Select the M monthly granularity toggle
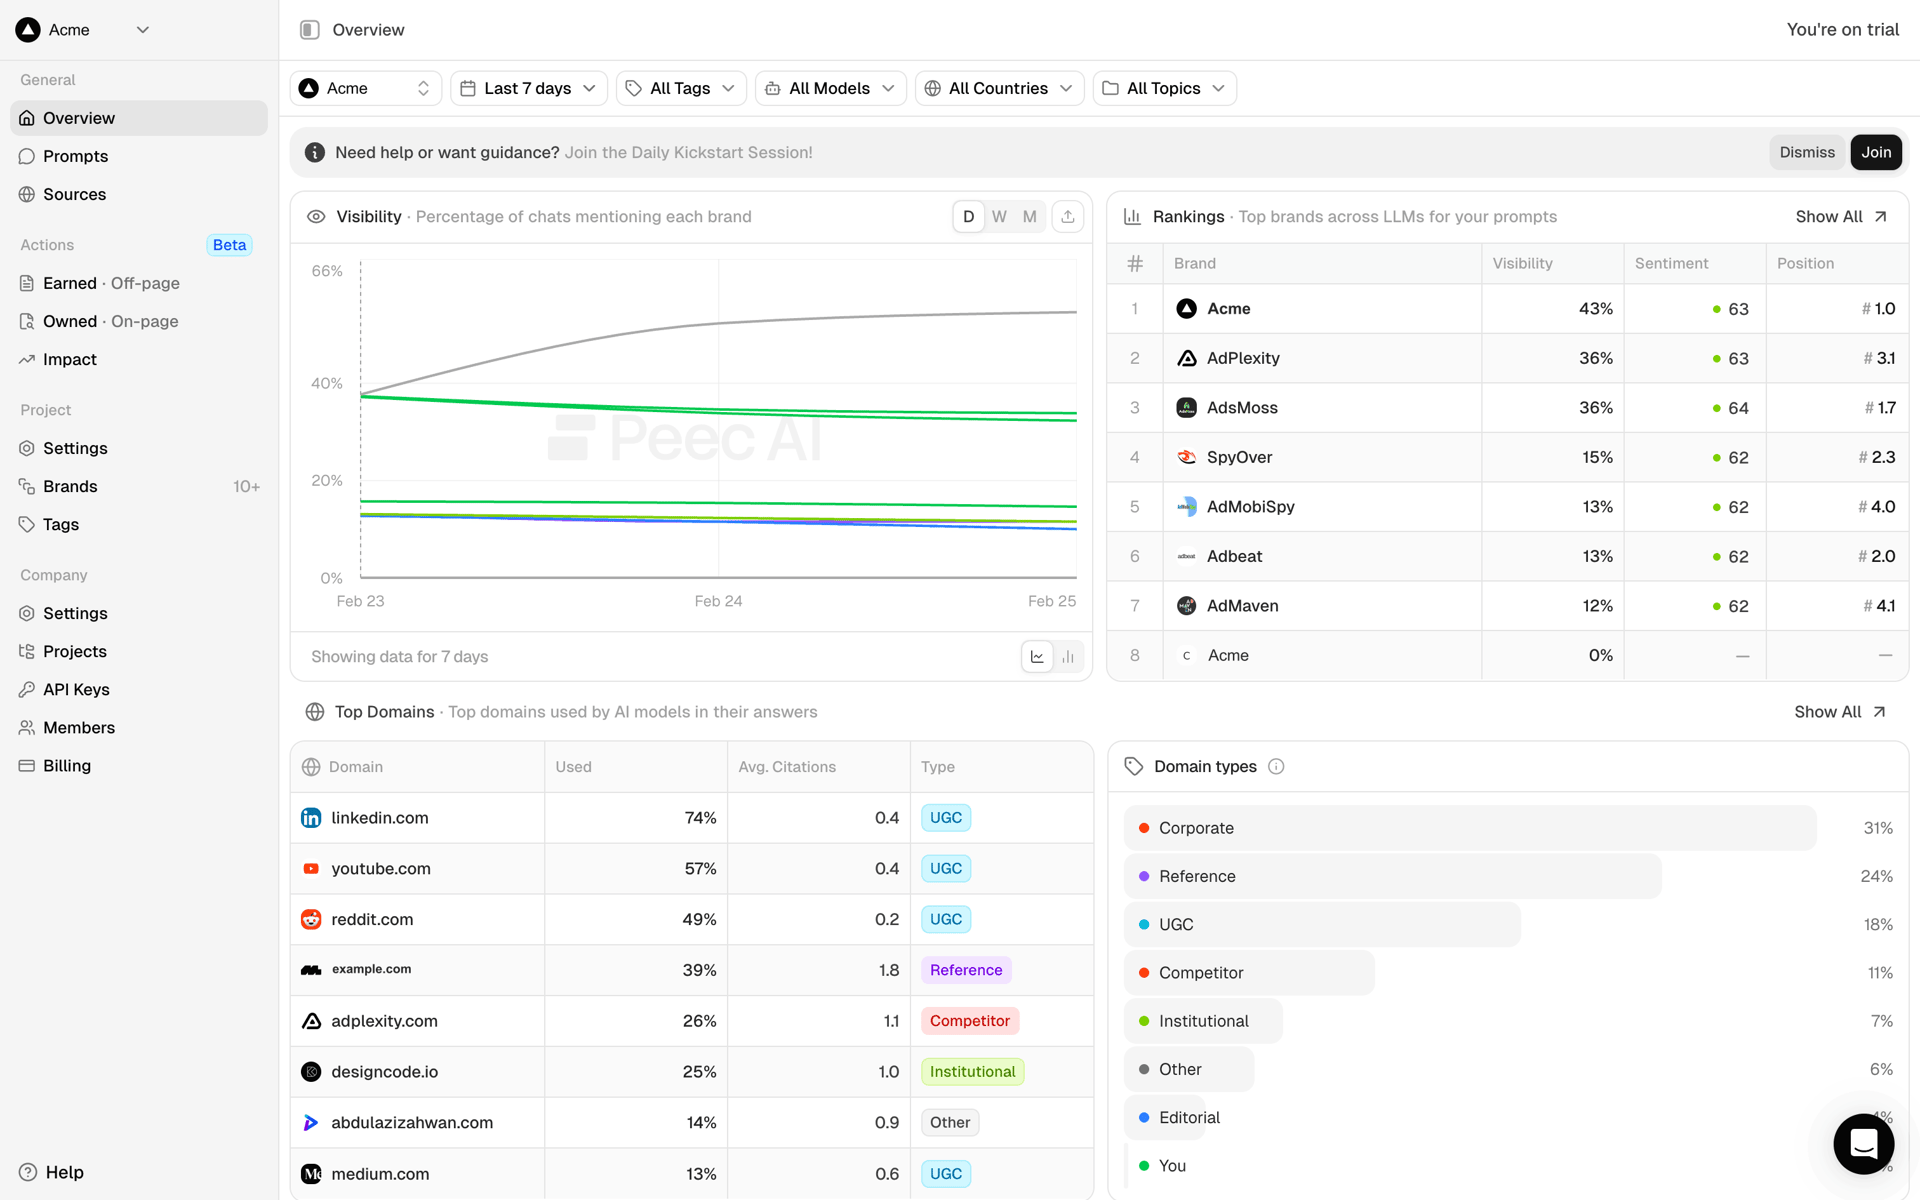The width and height of the screenshot is (1920, 1200). tap(1029, 217)
